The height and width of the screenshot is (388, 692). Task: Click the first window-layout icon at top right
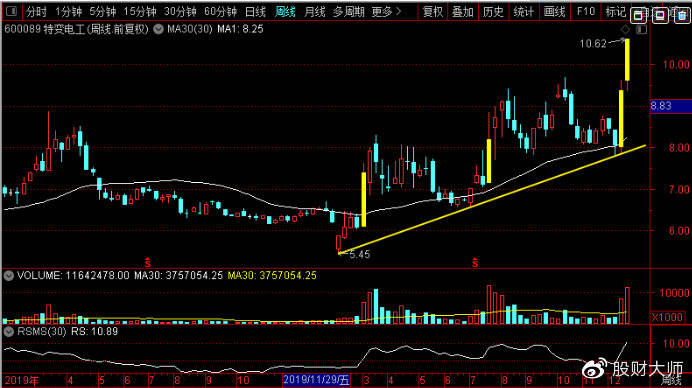point(638,16)
